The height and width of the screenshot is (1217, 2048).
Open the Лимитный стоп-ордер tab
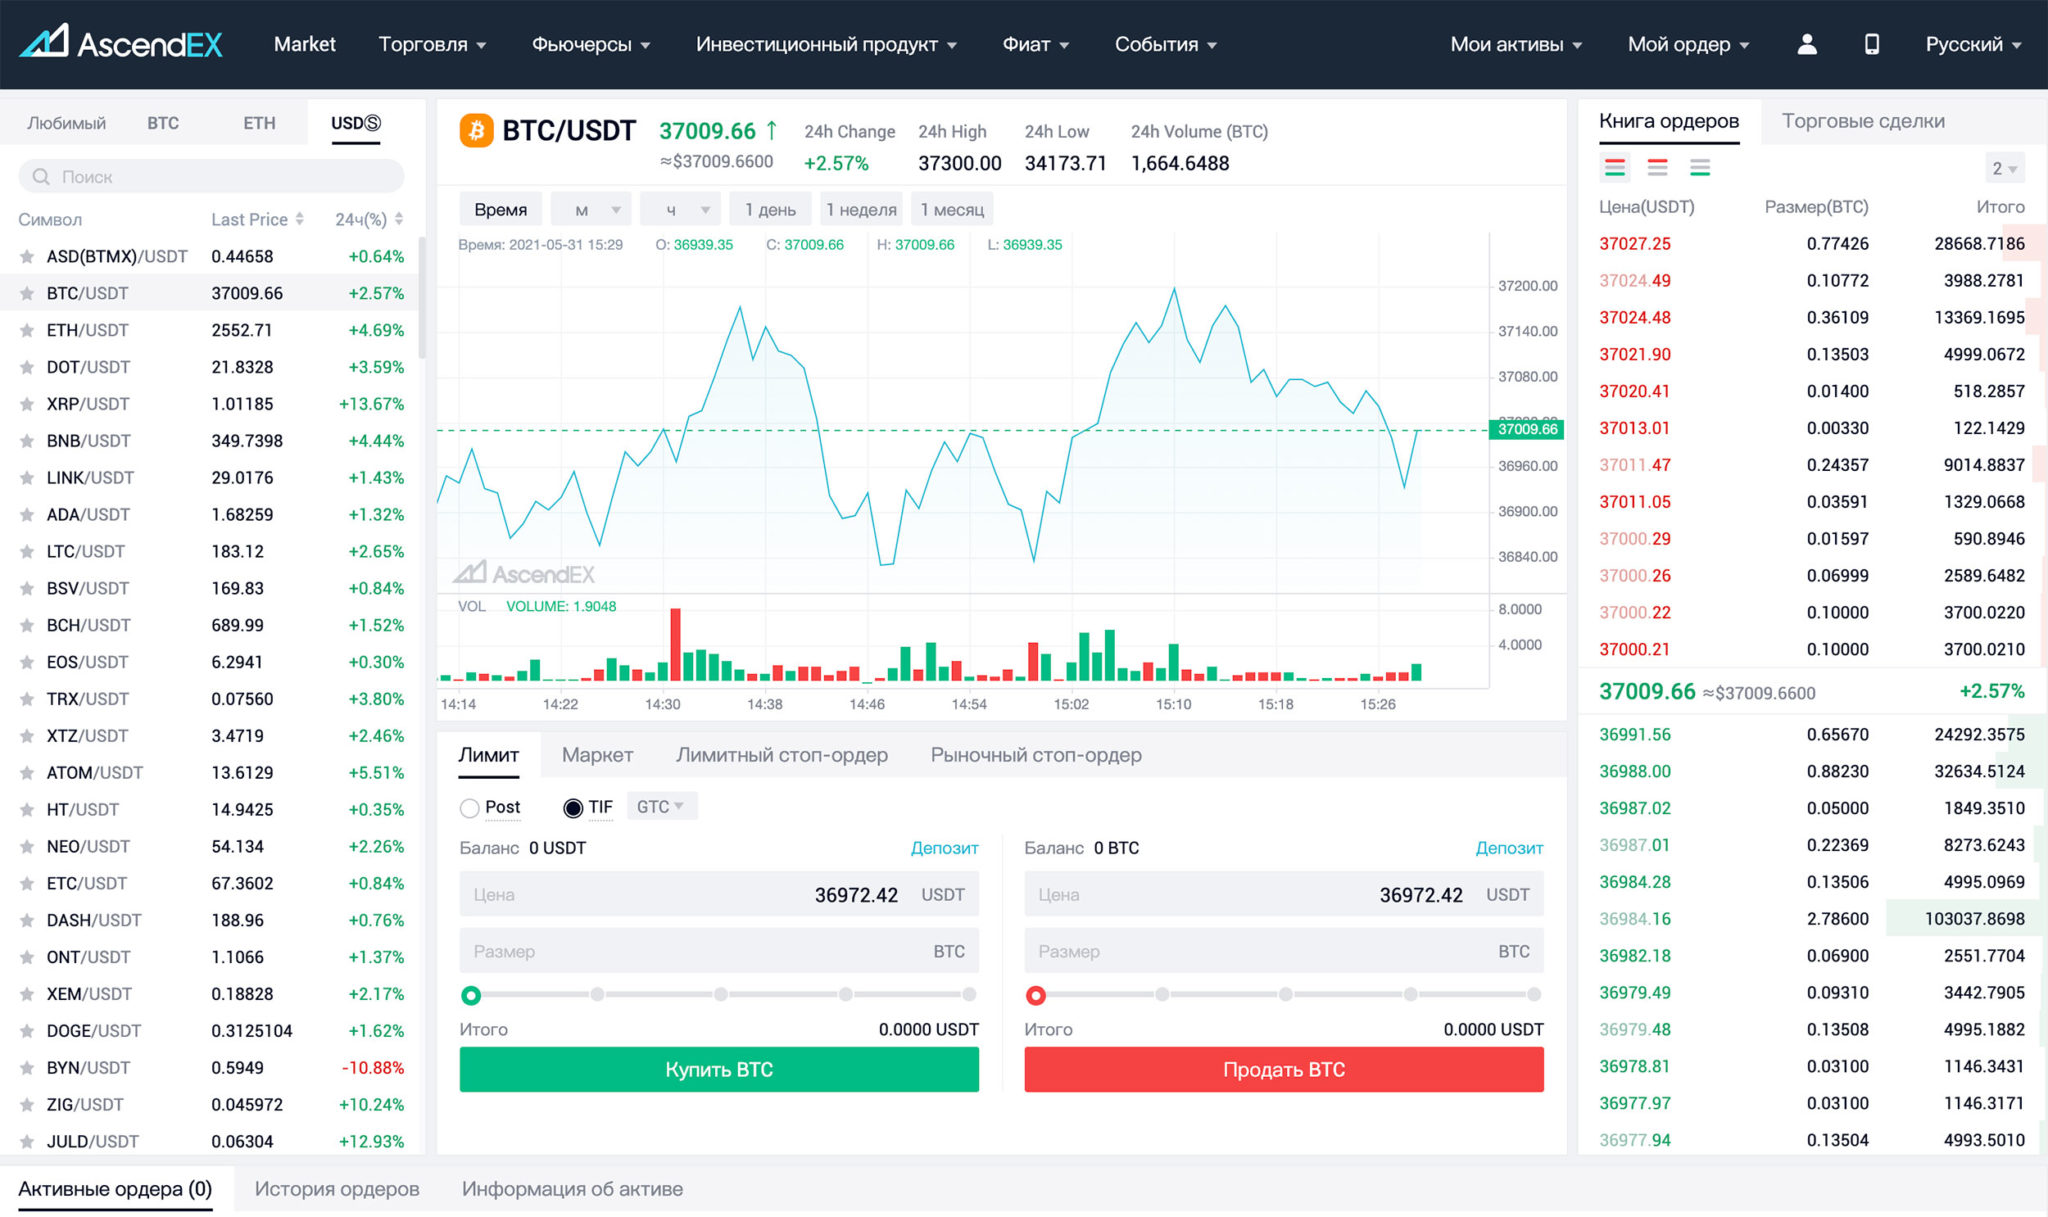781,755
